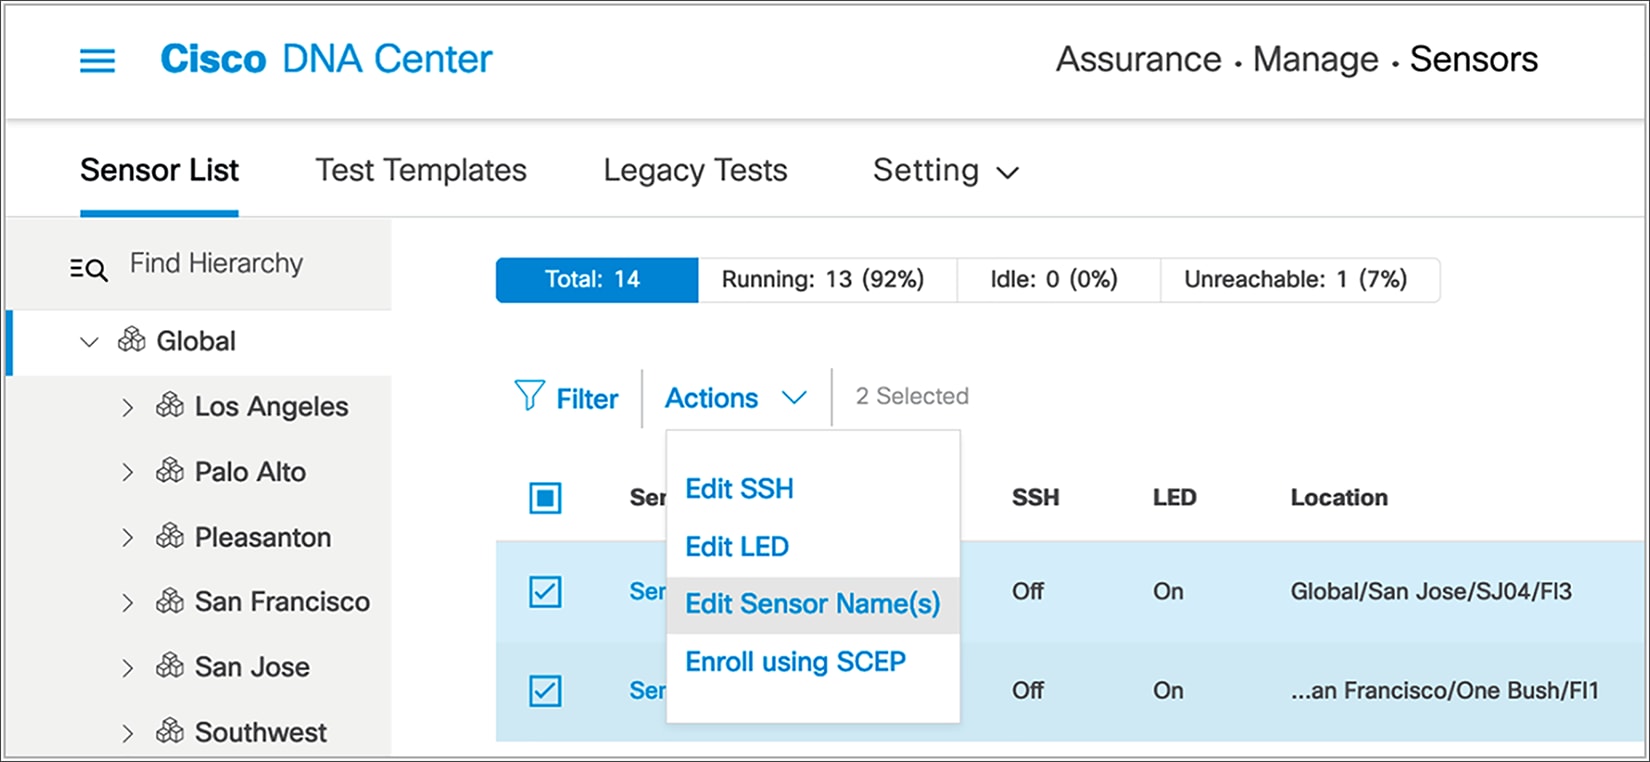The width and height of the screenshot is (1650, 762).
Task: Switch to the Test Templates tab
Action: coord(421,170)
